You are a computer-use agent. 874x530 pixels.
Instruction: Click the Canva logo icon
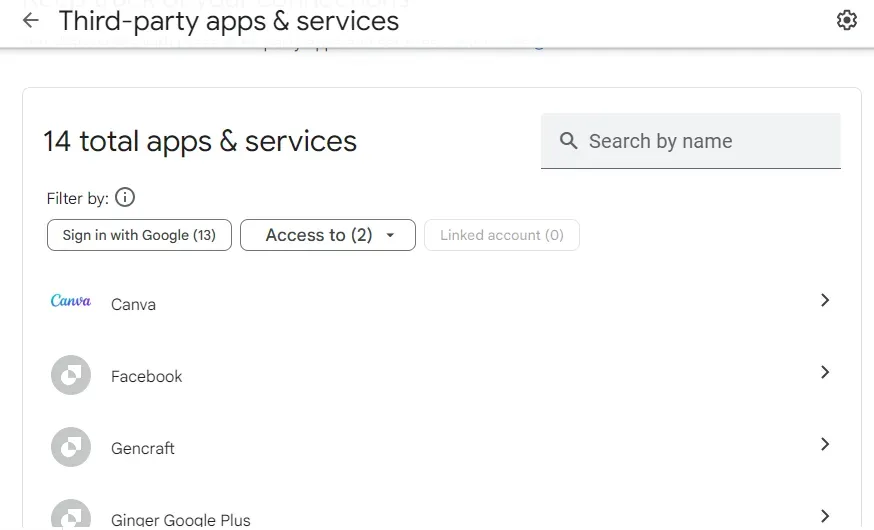71,301
